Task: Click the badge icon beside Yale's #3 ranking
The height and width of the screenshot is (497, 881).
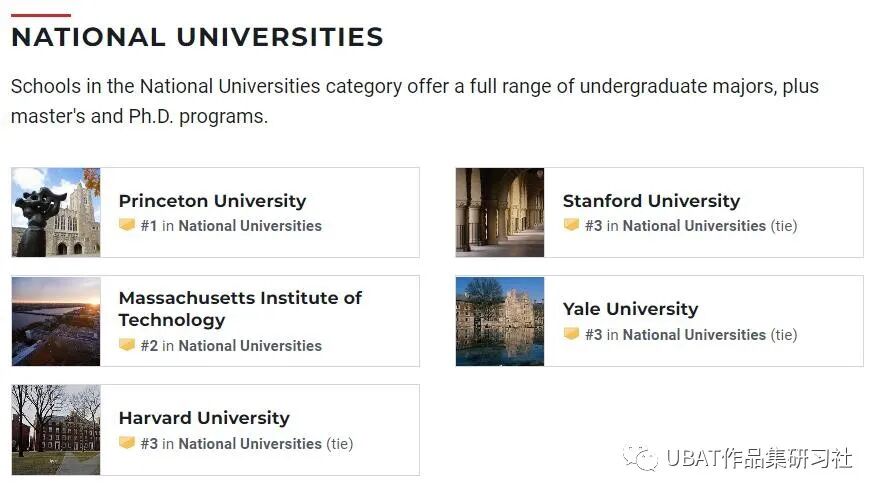Action: [571, 334]
